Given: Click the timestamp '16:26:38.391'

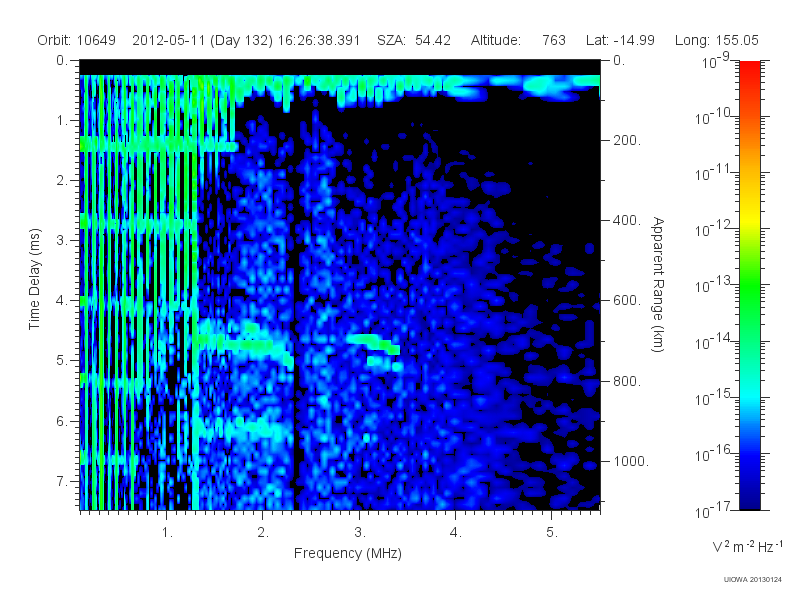Looking at the screenshot, I should [x=319, y=40].
